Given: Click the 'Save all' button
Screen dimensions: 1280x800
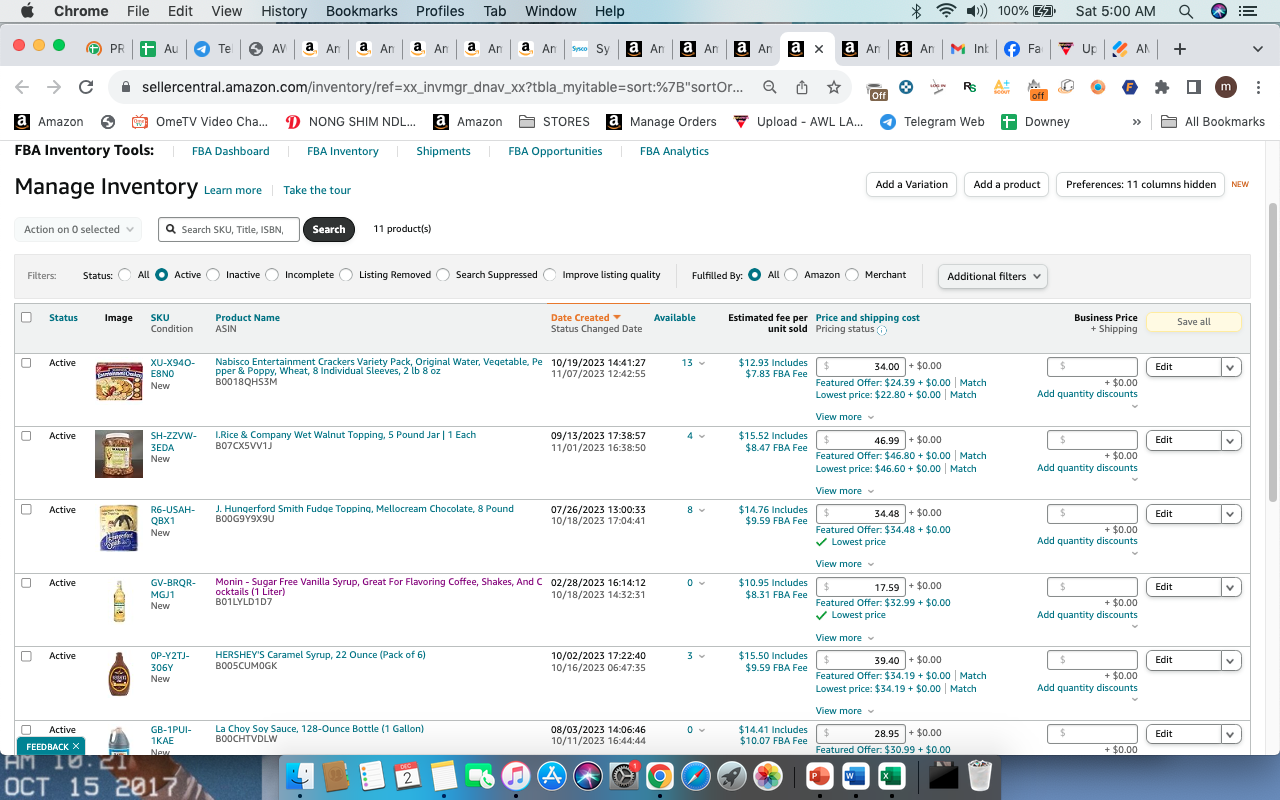Looking at the screenshot, I should 1193,322.
